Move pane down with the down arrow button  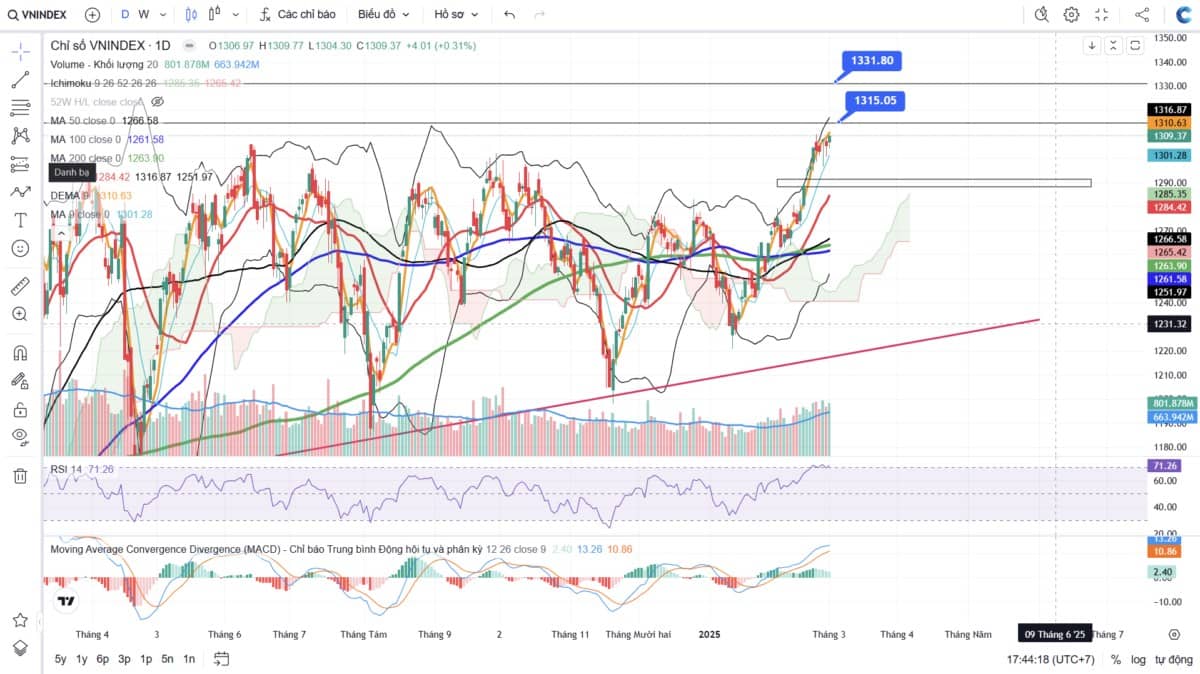(x=1092, y=46)
